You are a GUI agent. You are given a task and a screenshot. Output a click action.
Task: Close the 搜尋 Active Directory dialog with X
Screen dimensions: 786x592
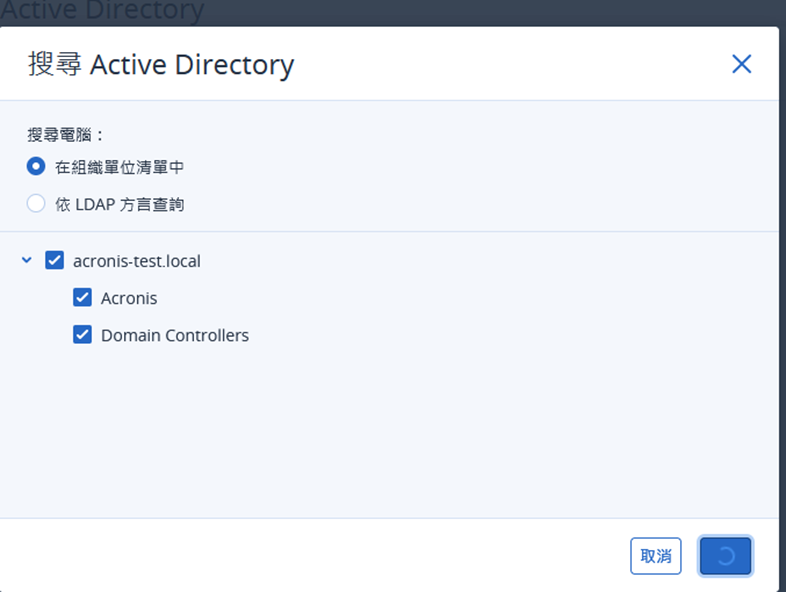pos(741,64)
